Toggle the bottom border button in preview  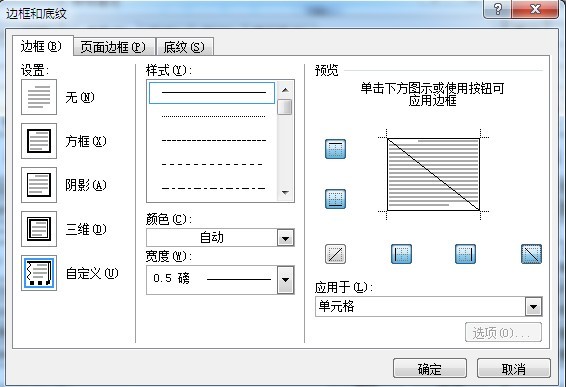pos(335,199)
